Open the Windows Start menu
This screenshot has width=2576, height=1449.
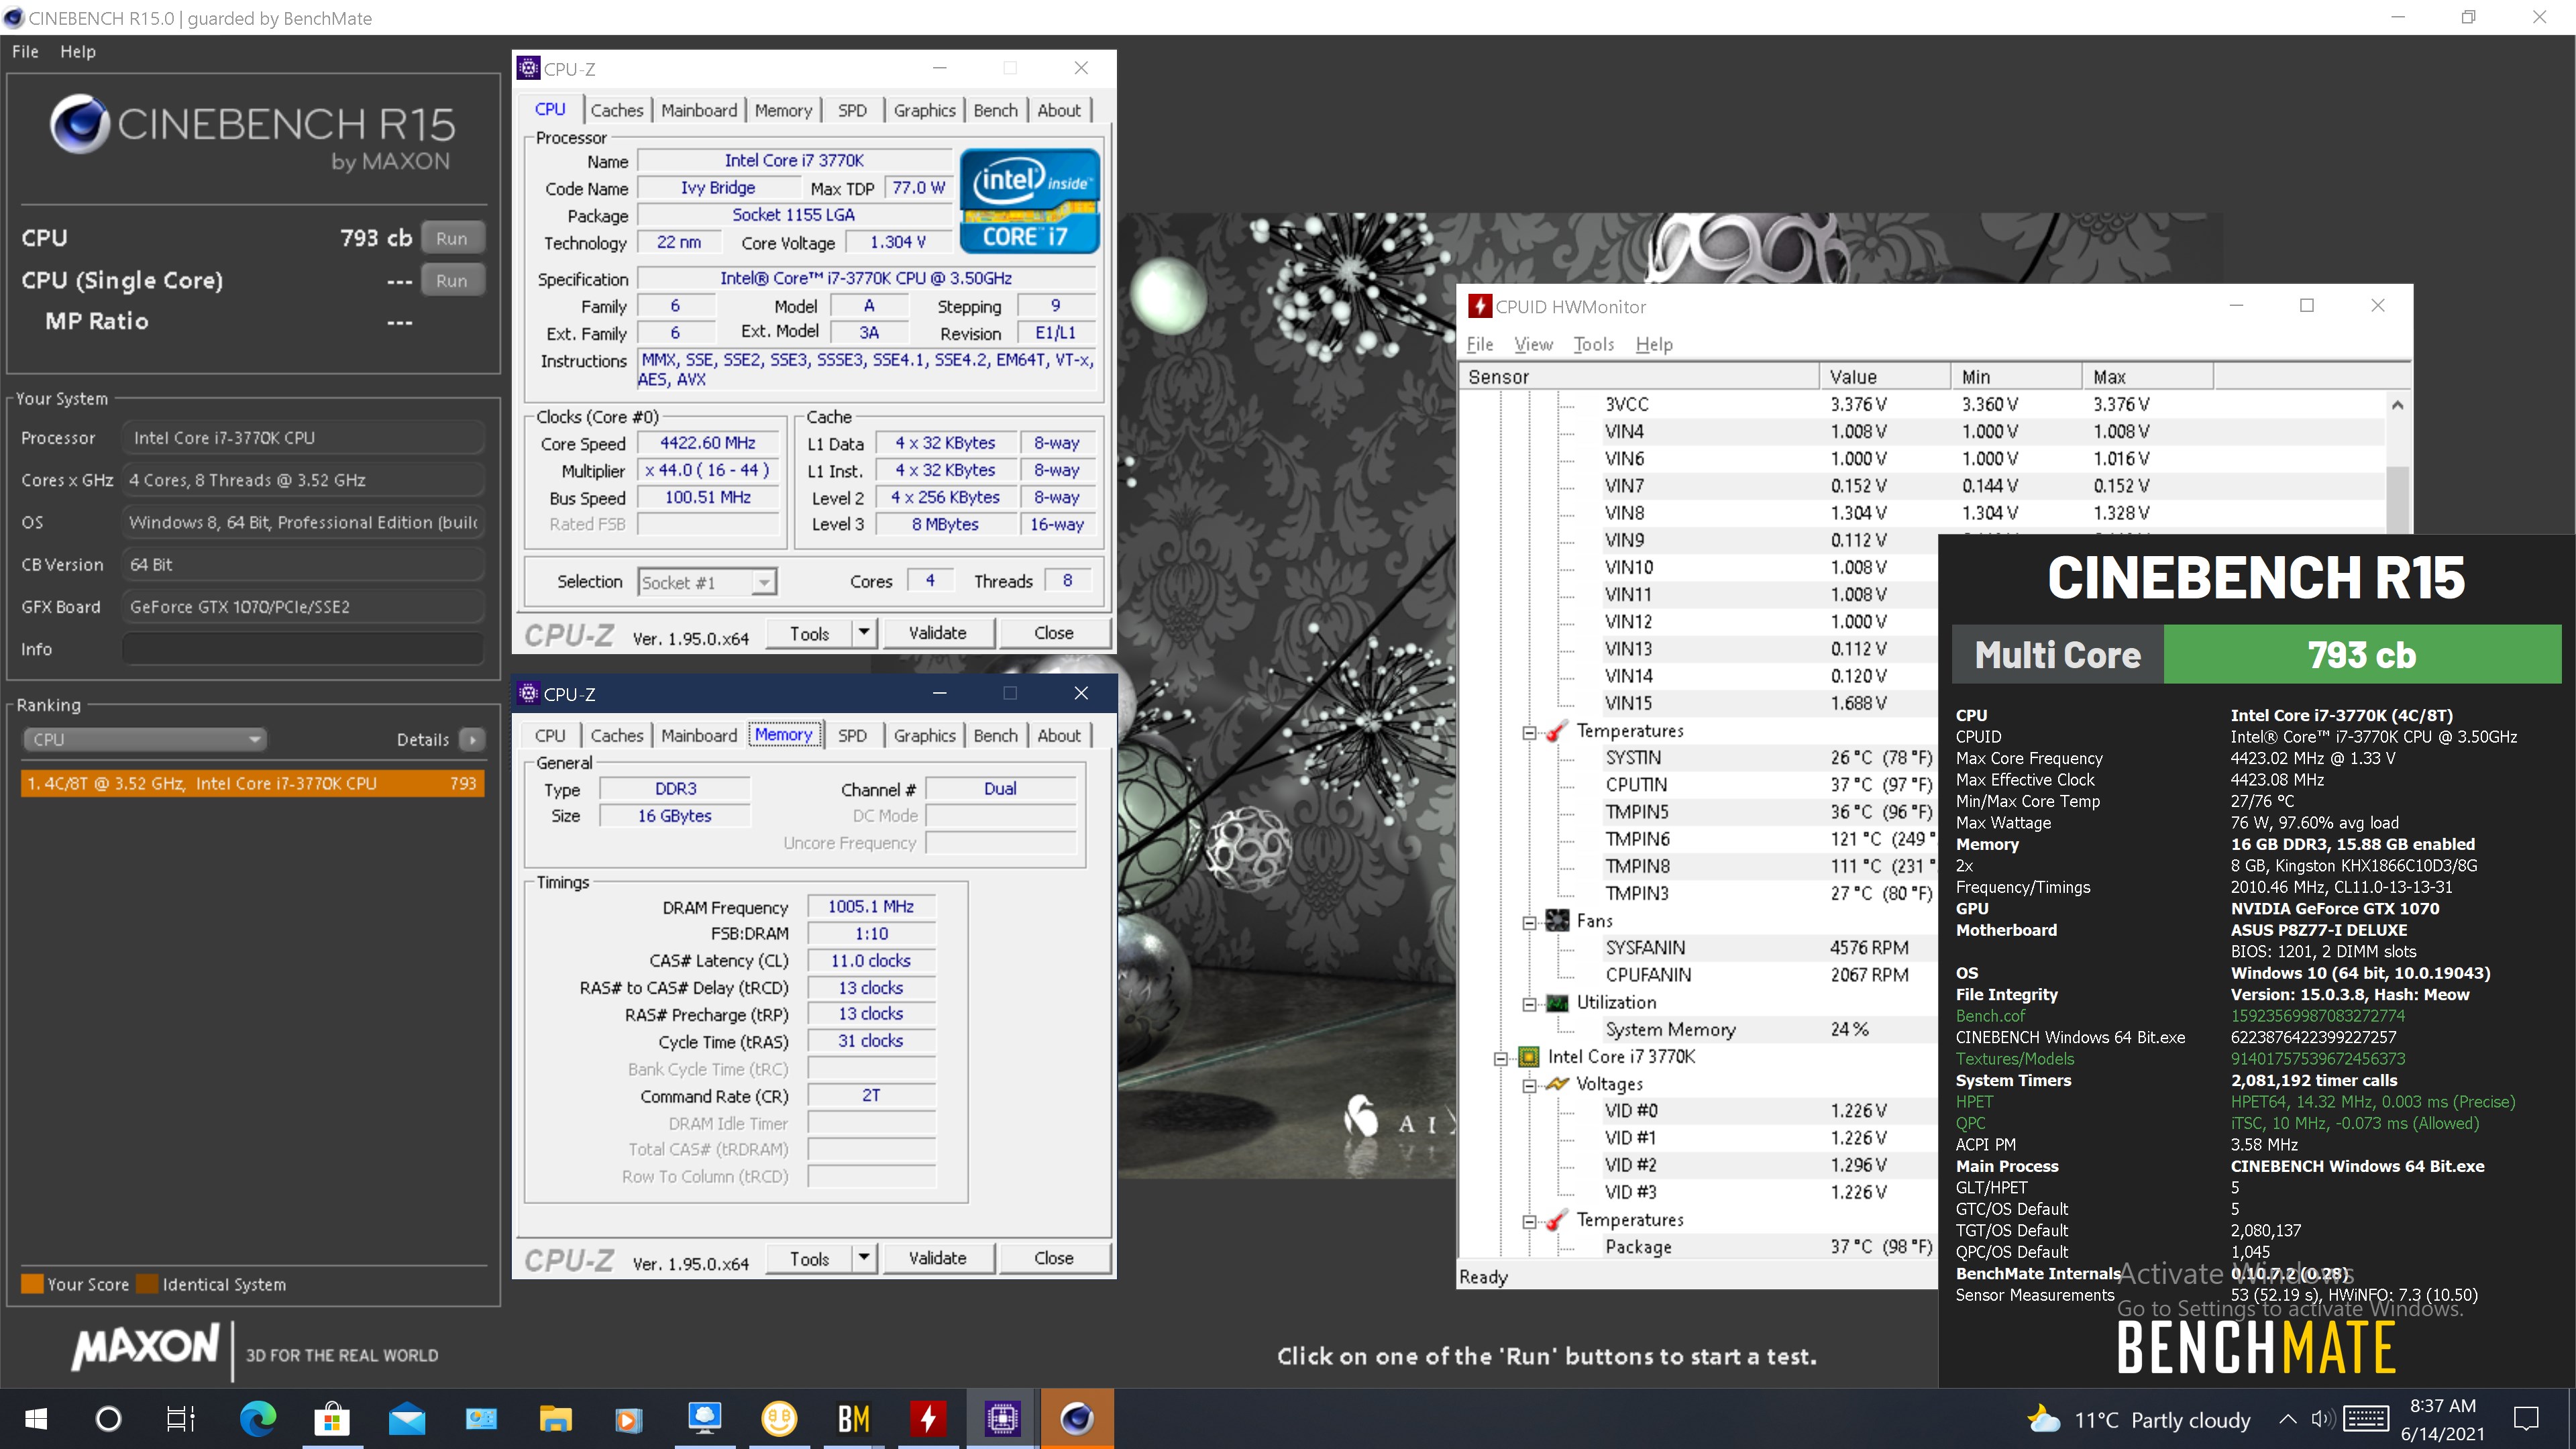pyautogui.click(x=35, y=1418)
